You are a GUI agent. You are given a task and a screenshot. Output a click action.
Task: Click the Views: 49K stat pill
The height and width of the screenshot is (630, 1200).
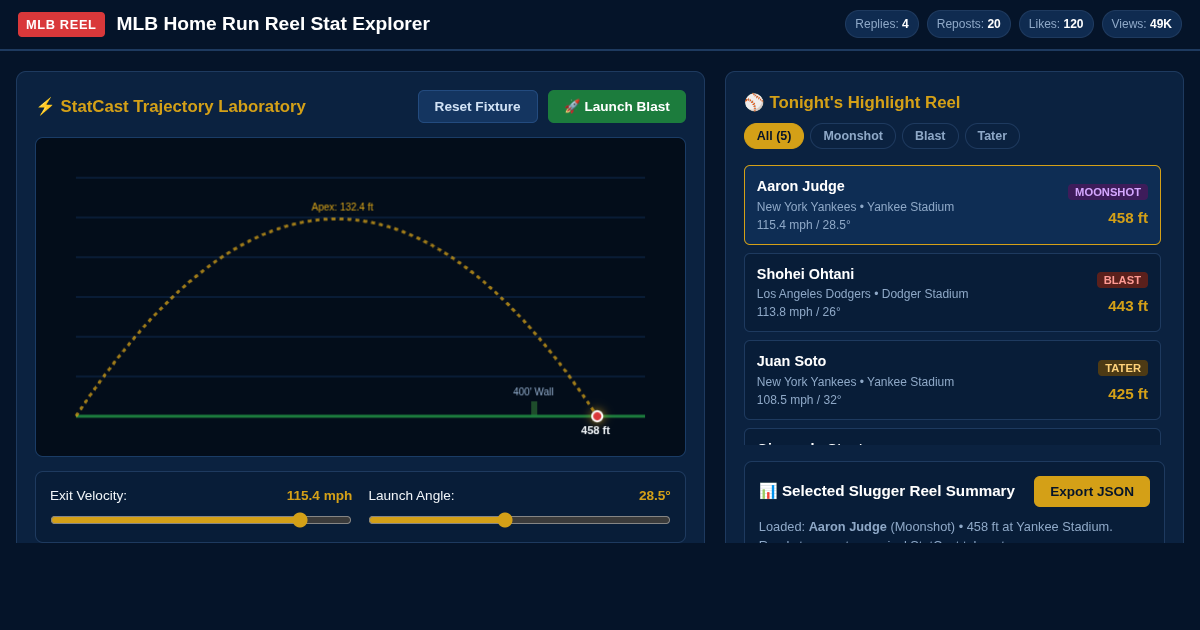click(x=1142, y=24)
